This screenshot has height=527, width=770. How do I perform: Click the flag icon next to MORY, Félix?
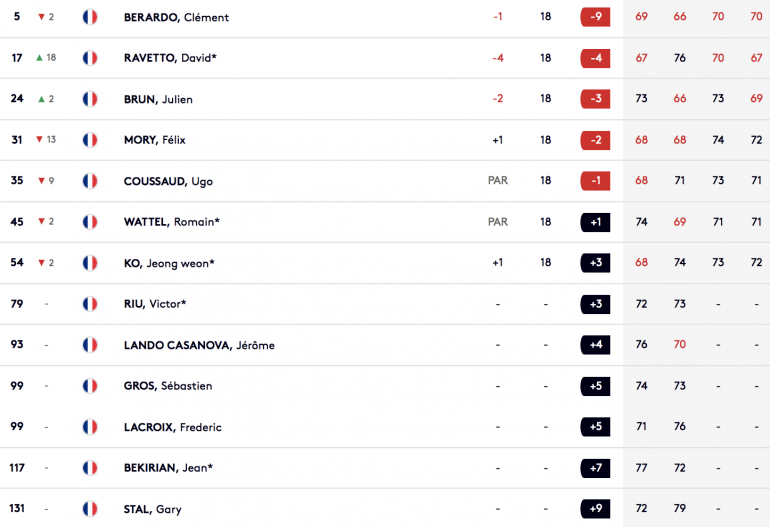pos(90,140)
